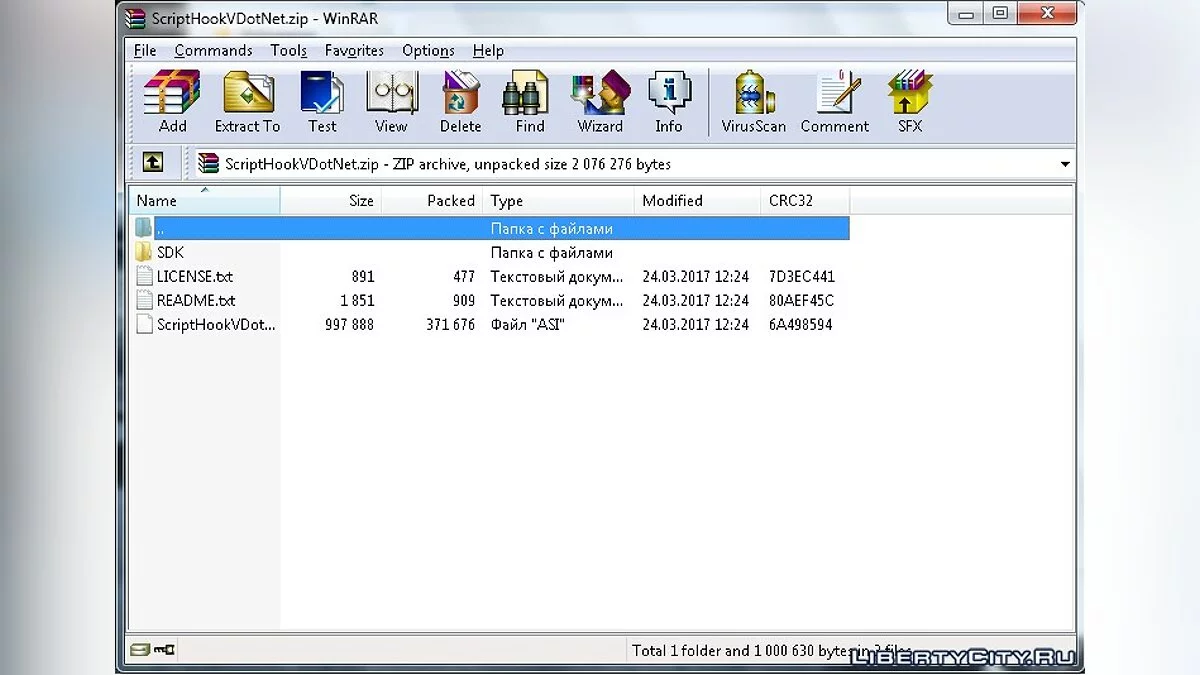Add a Comment to the archive

[x=834, y=102]
